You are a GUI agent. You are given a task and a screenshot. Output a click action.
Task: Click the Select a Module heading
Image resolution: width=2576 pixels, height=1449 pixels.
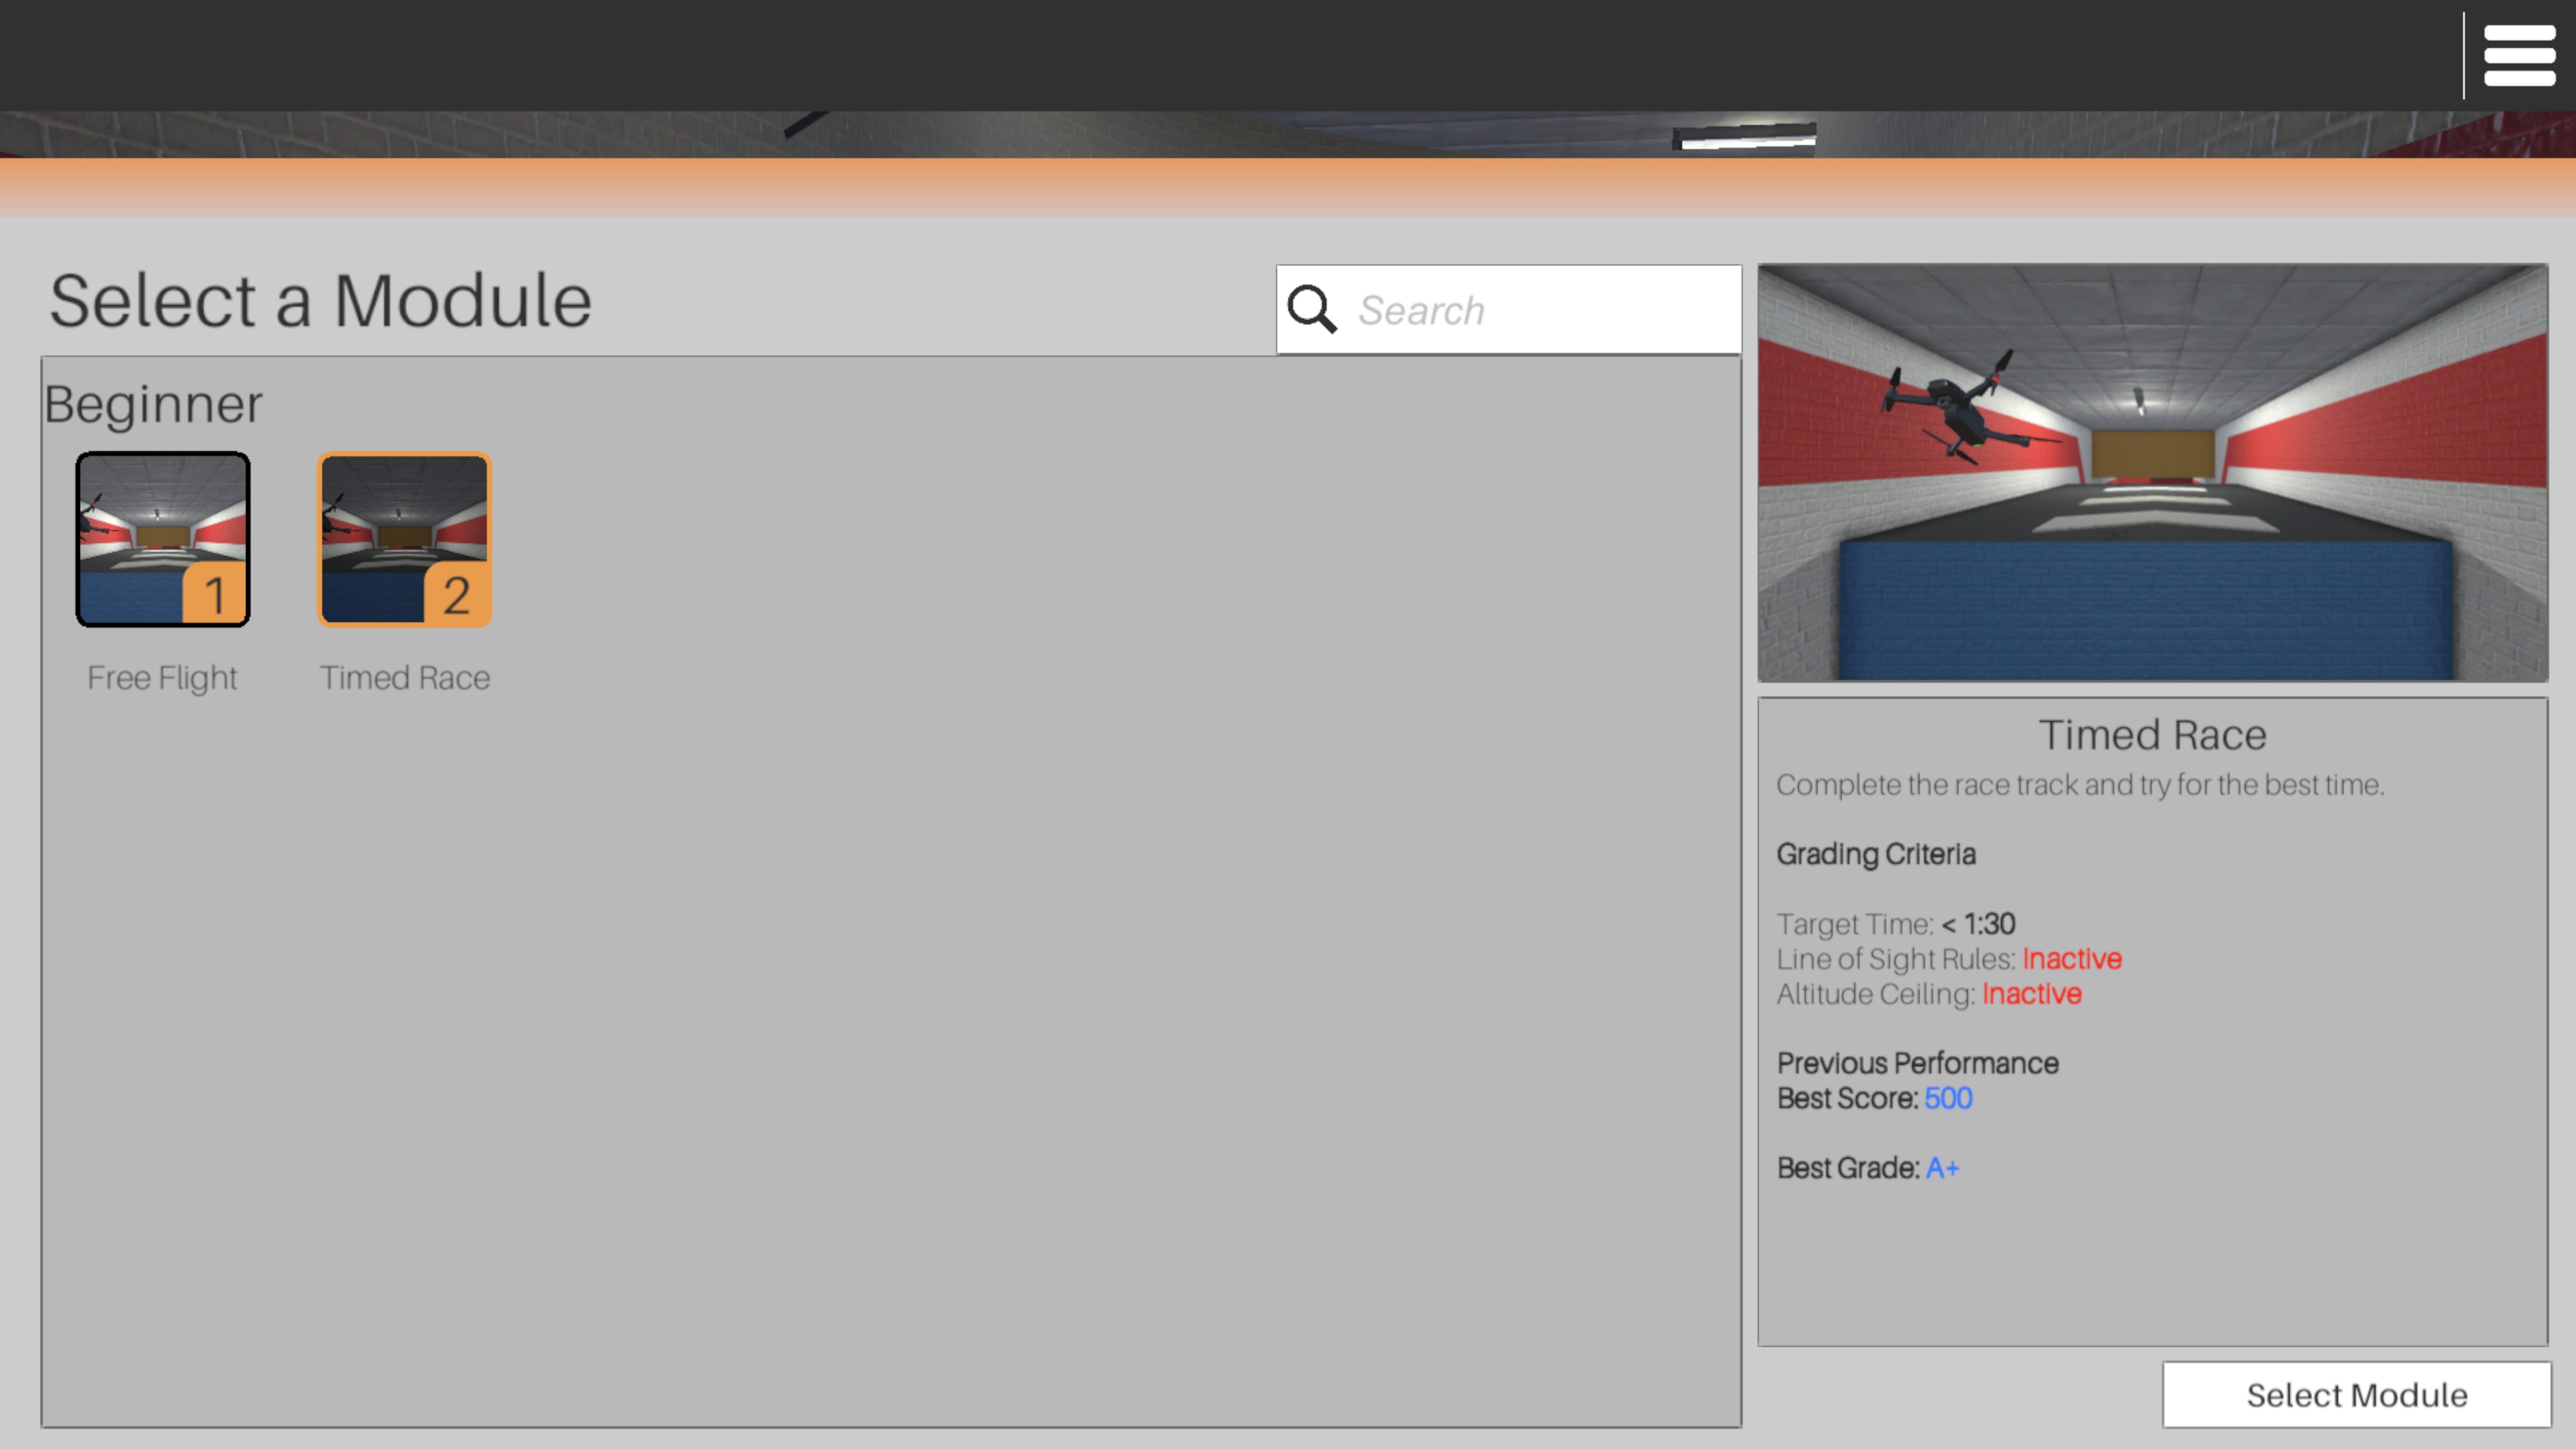coord(320,300)
